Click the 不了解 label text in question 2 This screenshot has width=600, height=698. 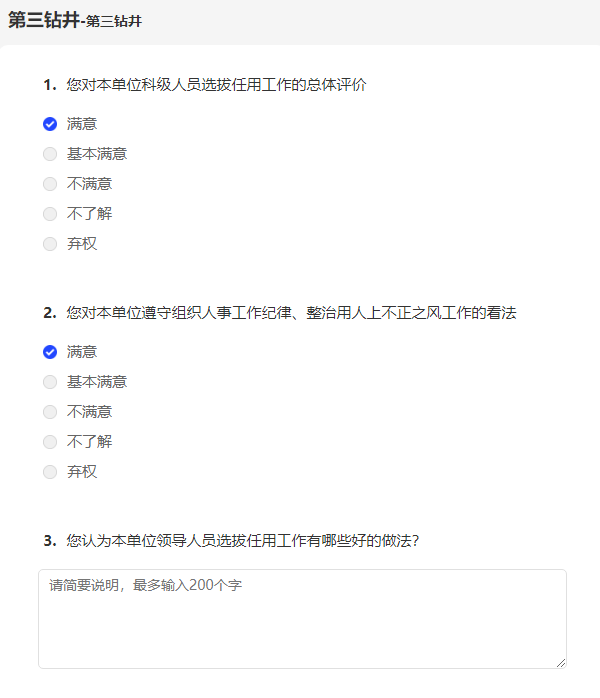coord(89,442)
